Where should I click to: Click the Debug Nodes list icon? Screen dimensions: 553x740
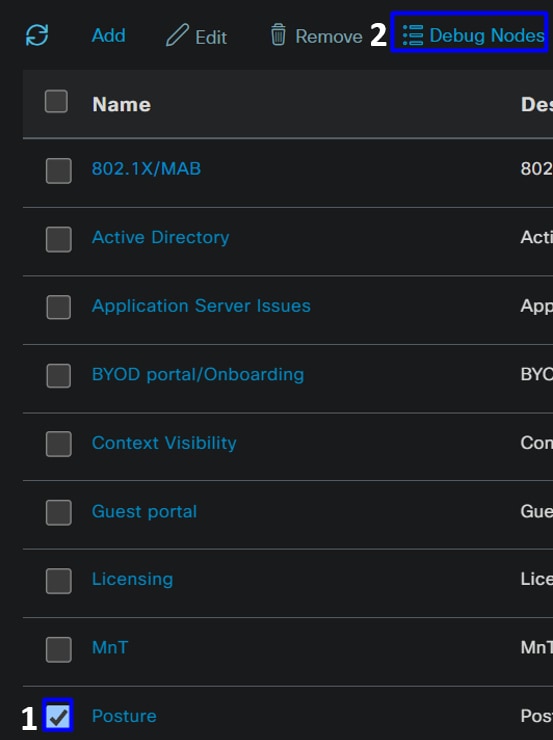(413, 35)
